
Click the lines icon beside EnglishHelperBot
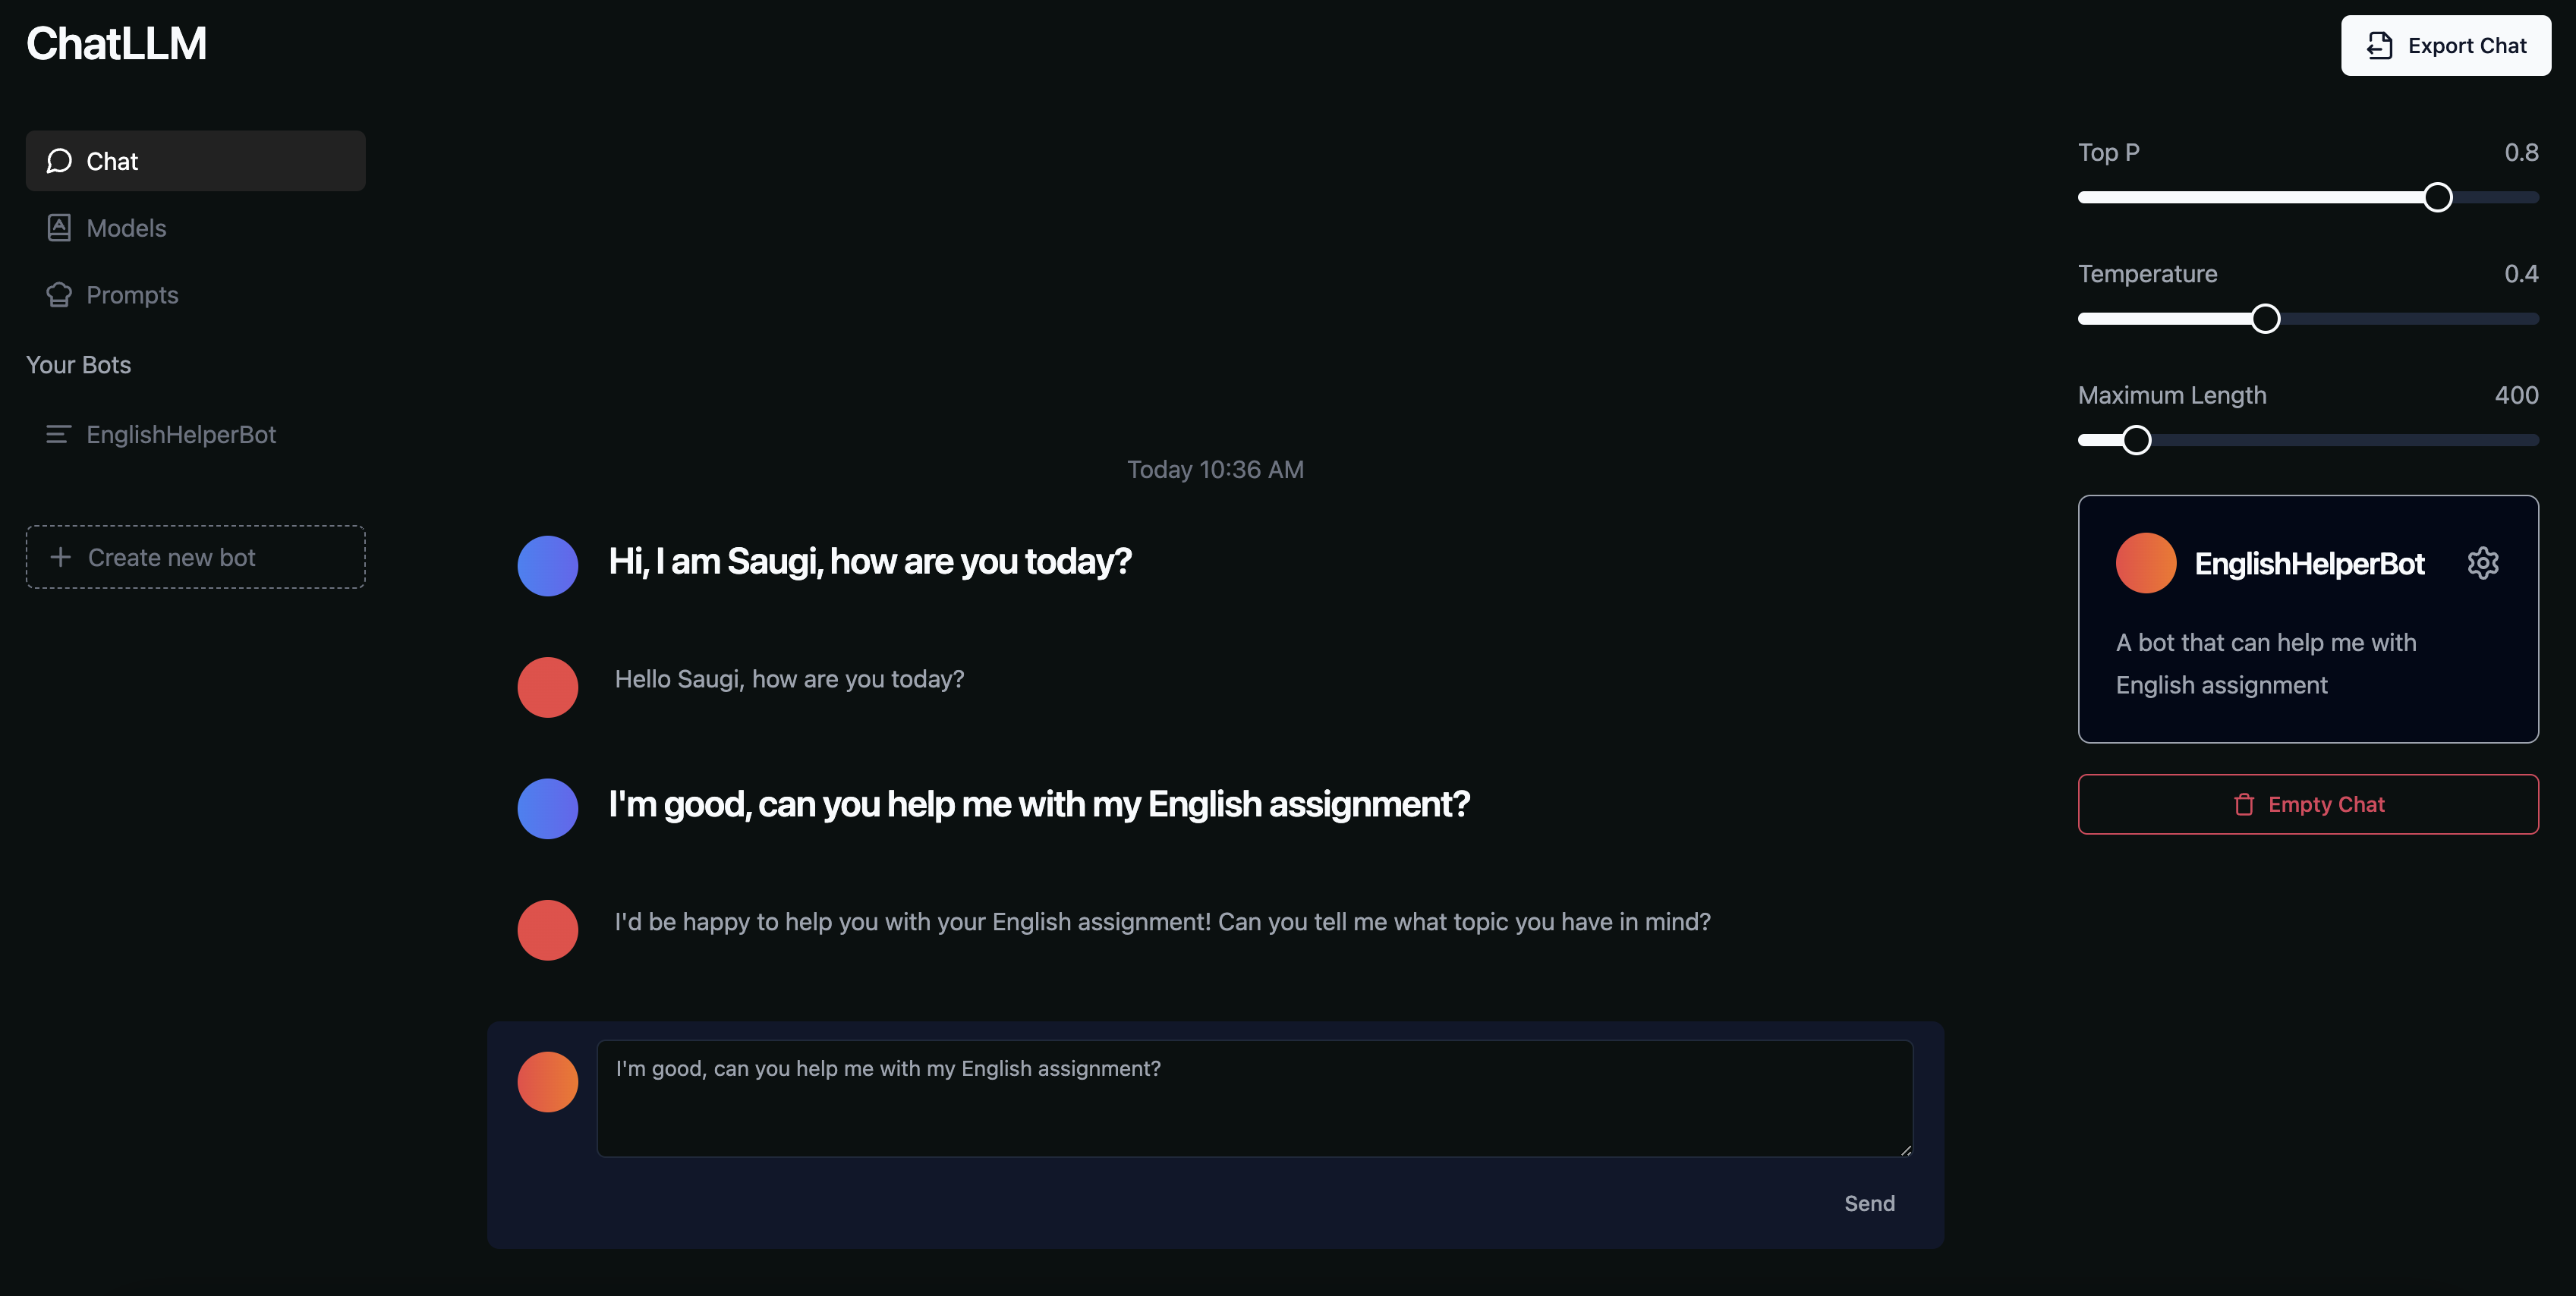tap(58, 434)
